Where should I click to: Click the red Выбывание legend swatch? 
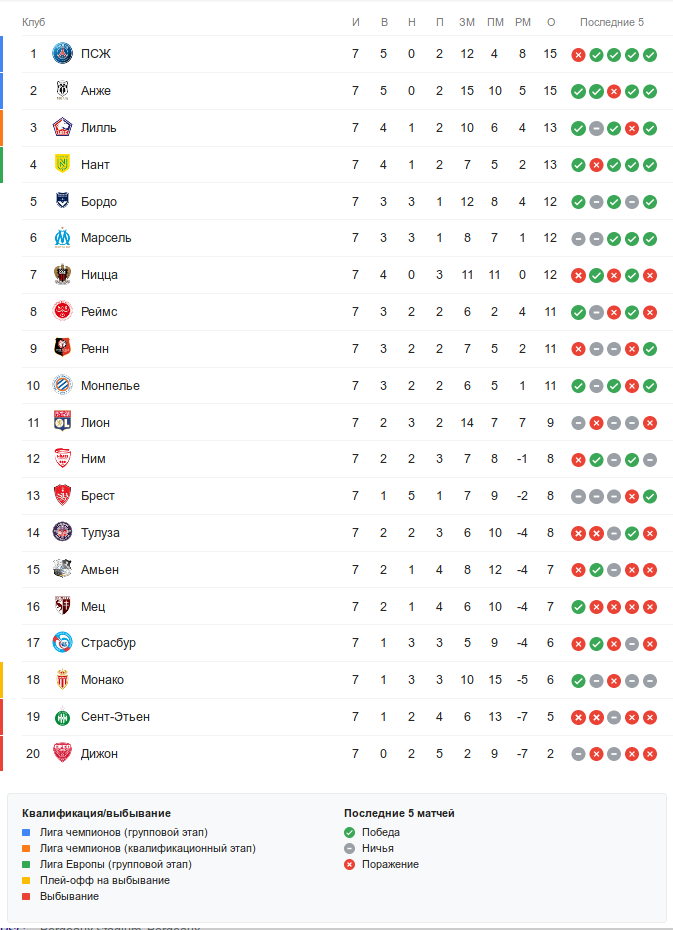tap(27, 896)
